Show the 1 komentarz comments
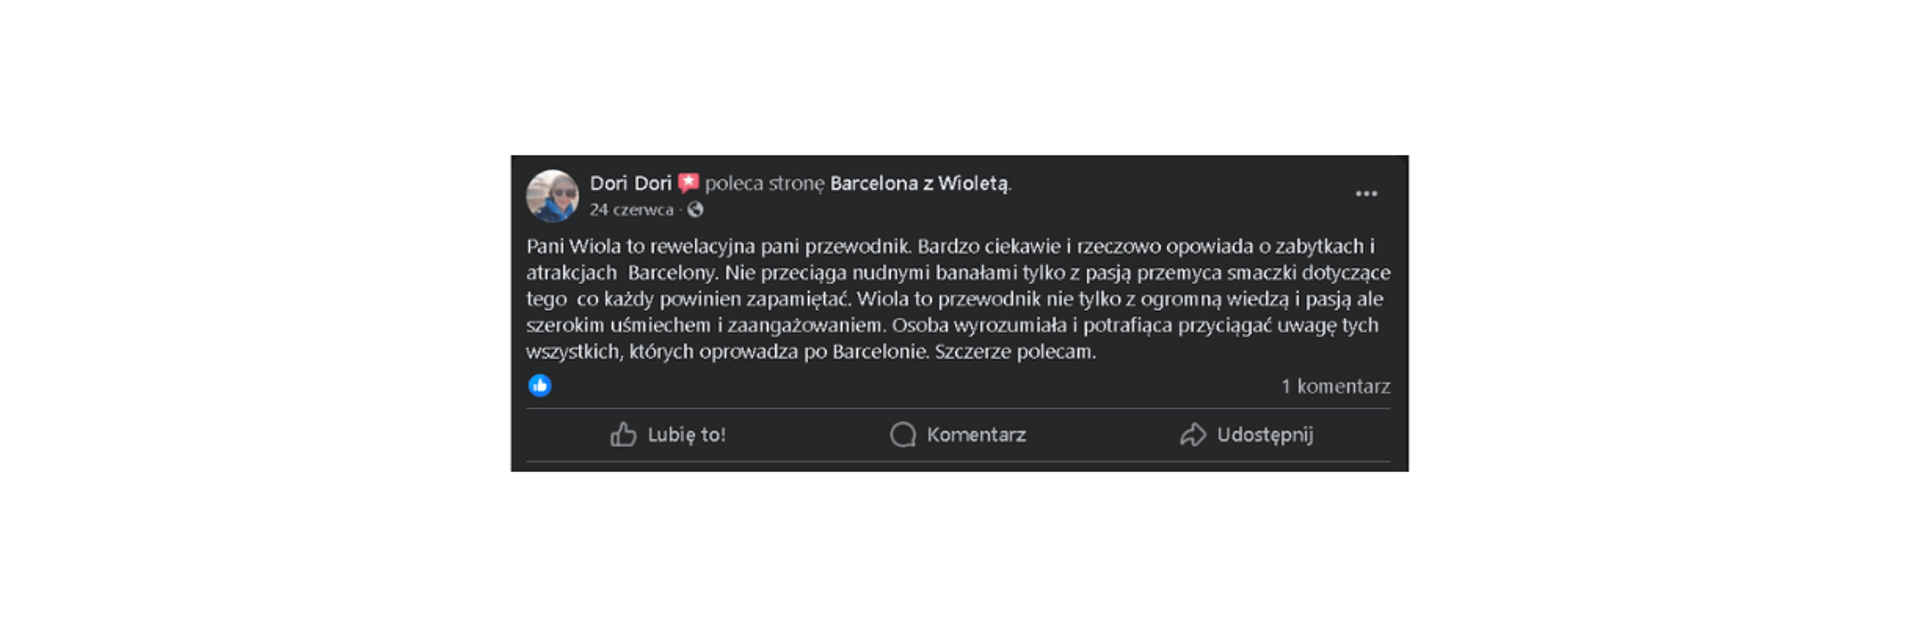Image resolution: width=1920 pixels, height=627 pixels. pos(1335,386)
